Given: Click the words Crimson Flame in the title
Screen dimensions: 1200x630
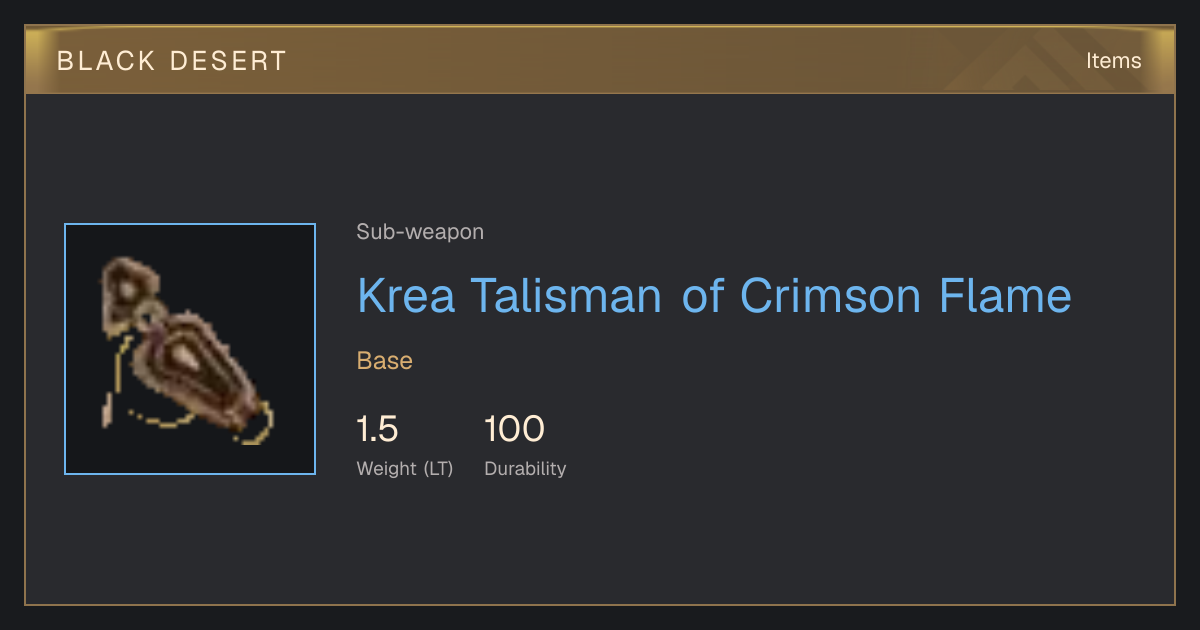Looking at the screenshot, I should point(906,296).
